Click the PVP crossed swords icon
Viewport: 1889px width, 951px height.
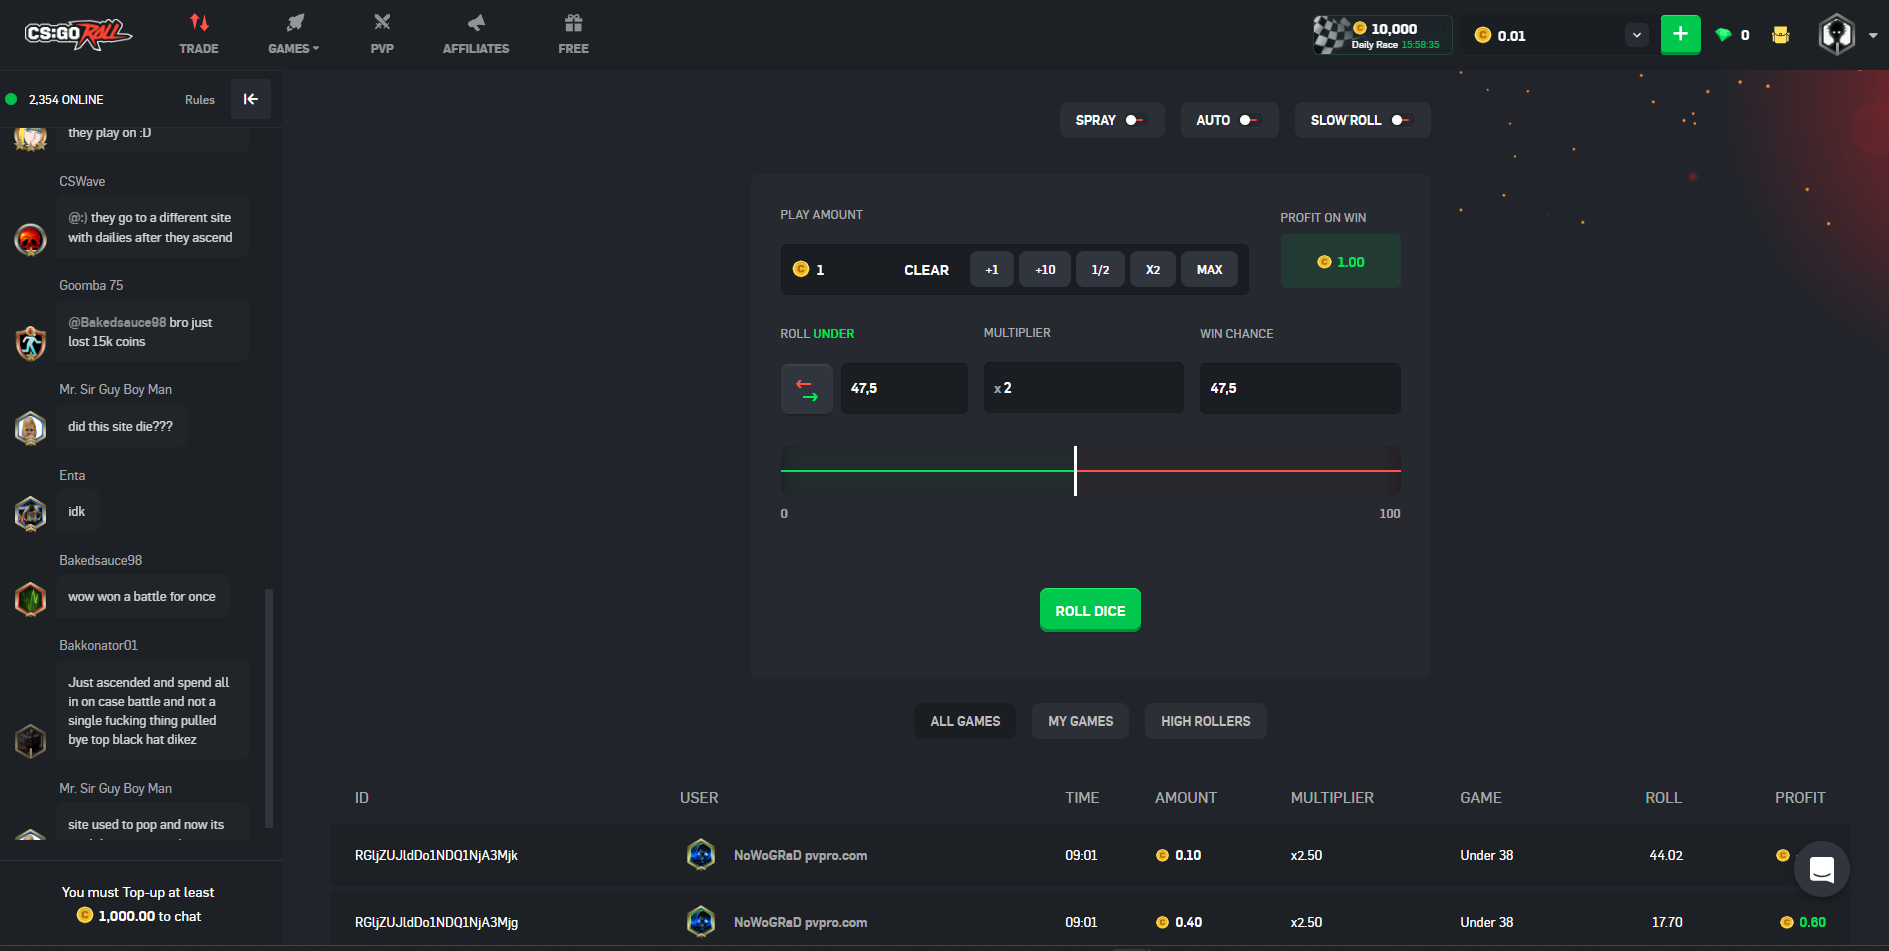[382, 22]
